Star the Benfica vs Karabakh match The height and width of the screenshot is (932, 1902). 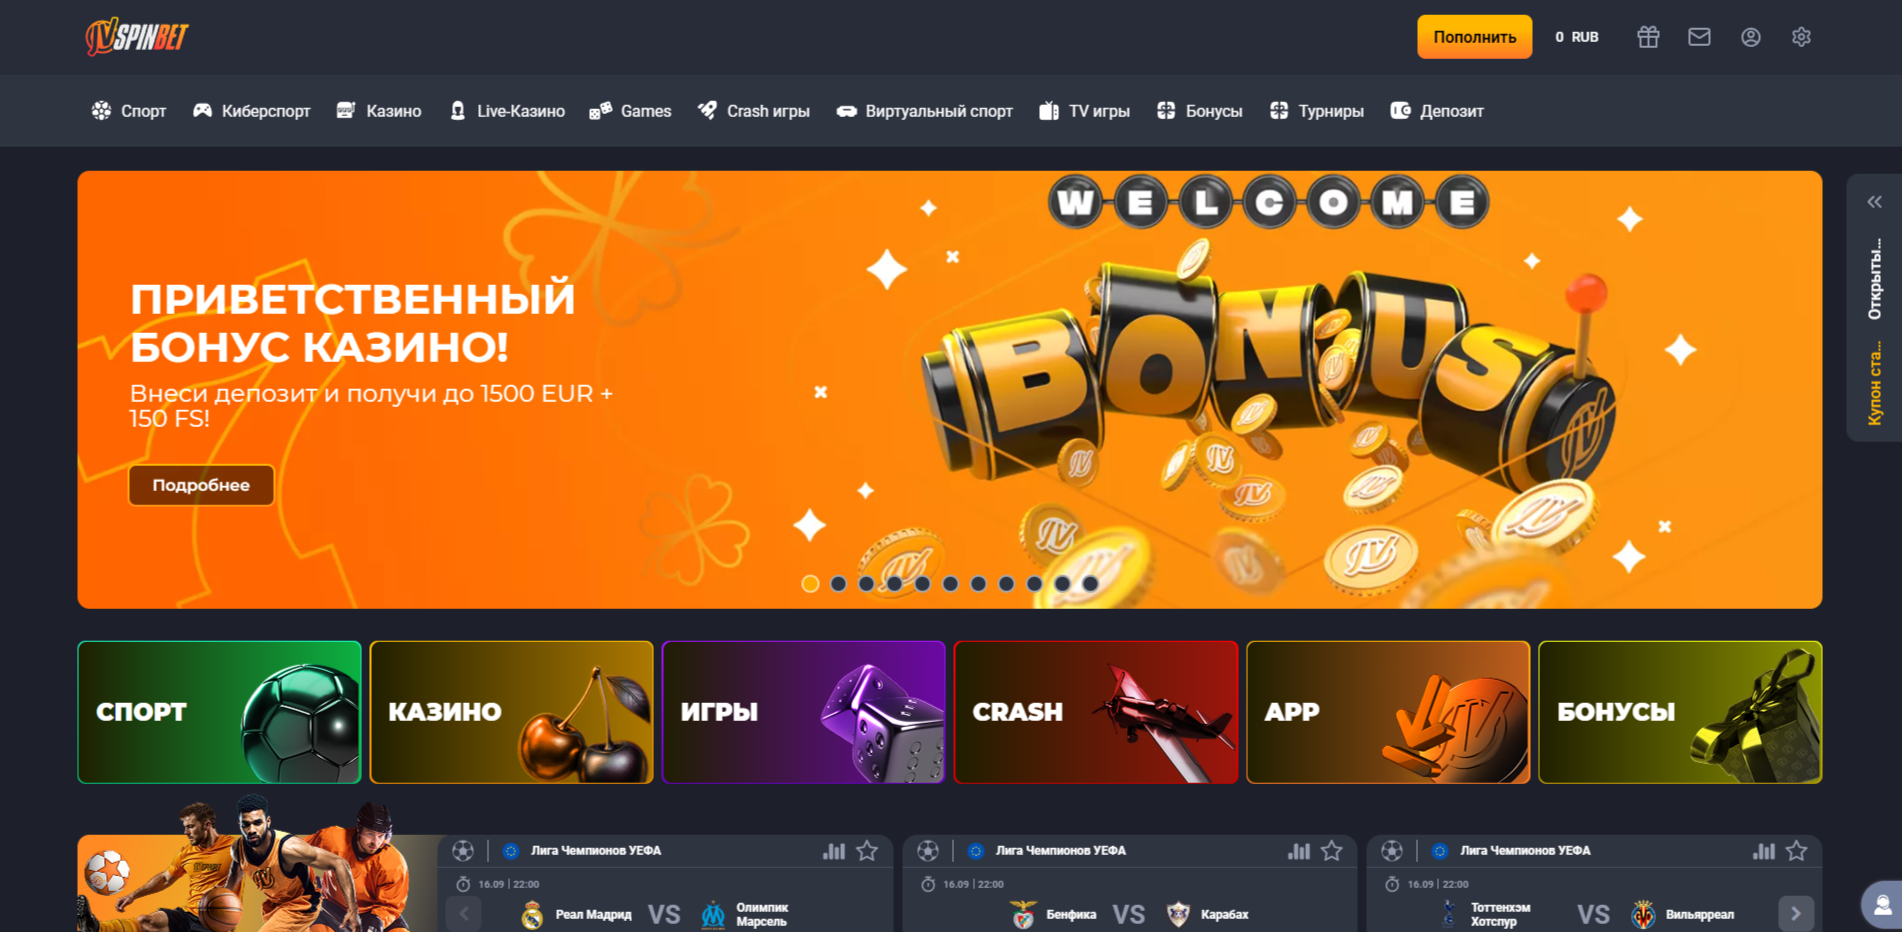1332,851
